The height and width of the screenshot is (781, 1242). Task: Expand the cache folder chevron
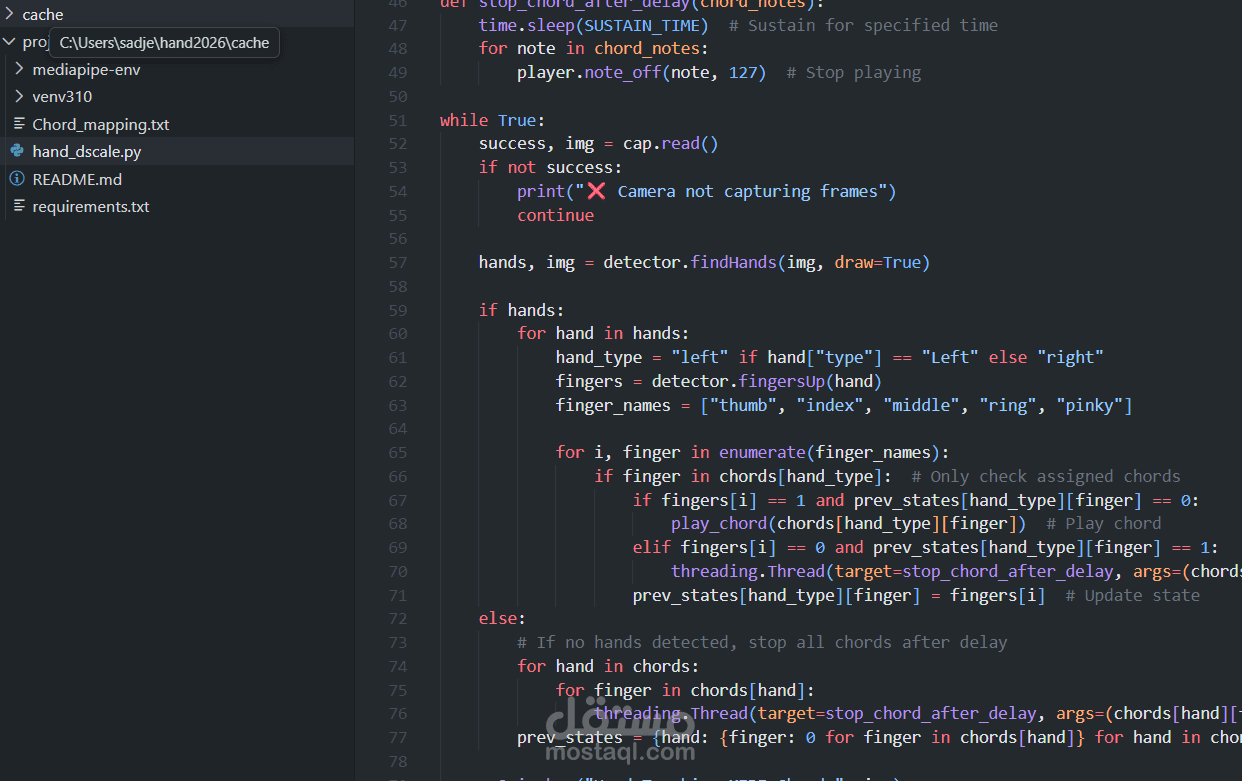(10, 15)
